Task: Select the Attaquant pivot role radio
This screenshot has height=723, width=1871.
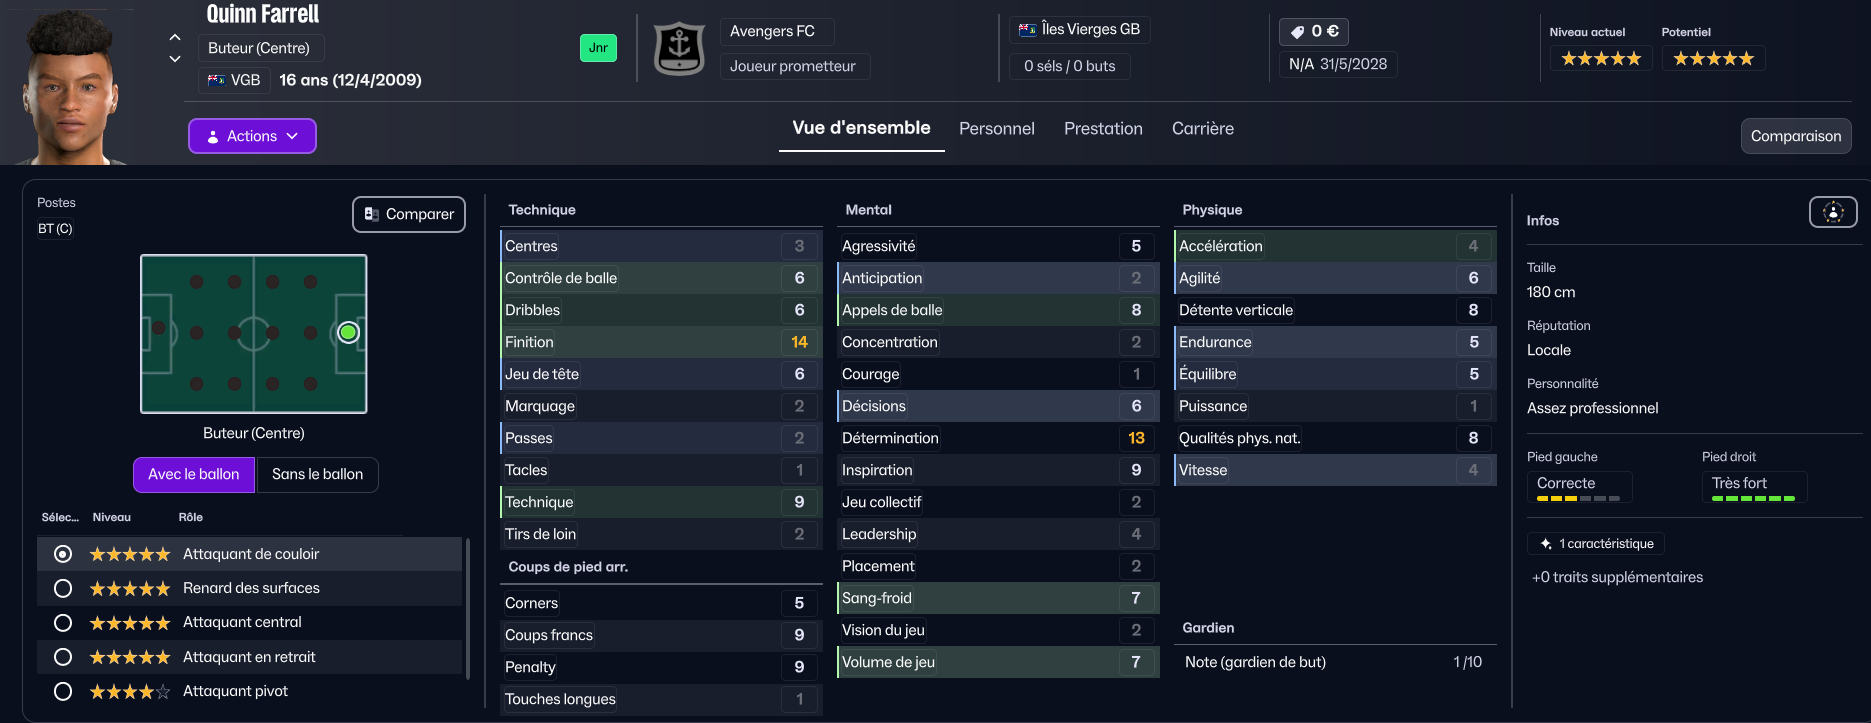Action: click(63, 691)
